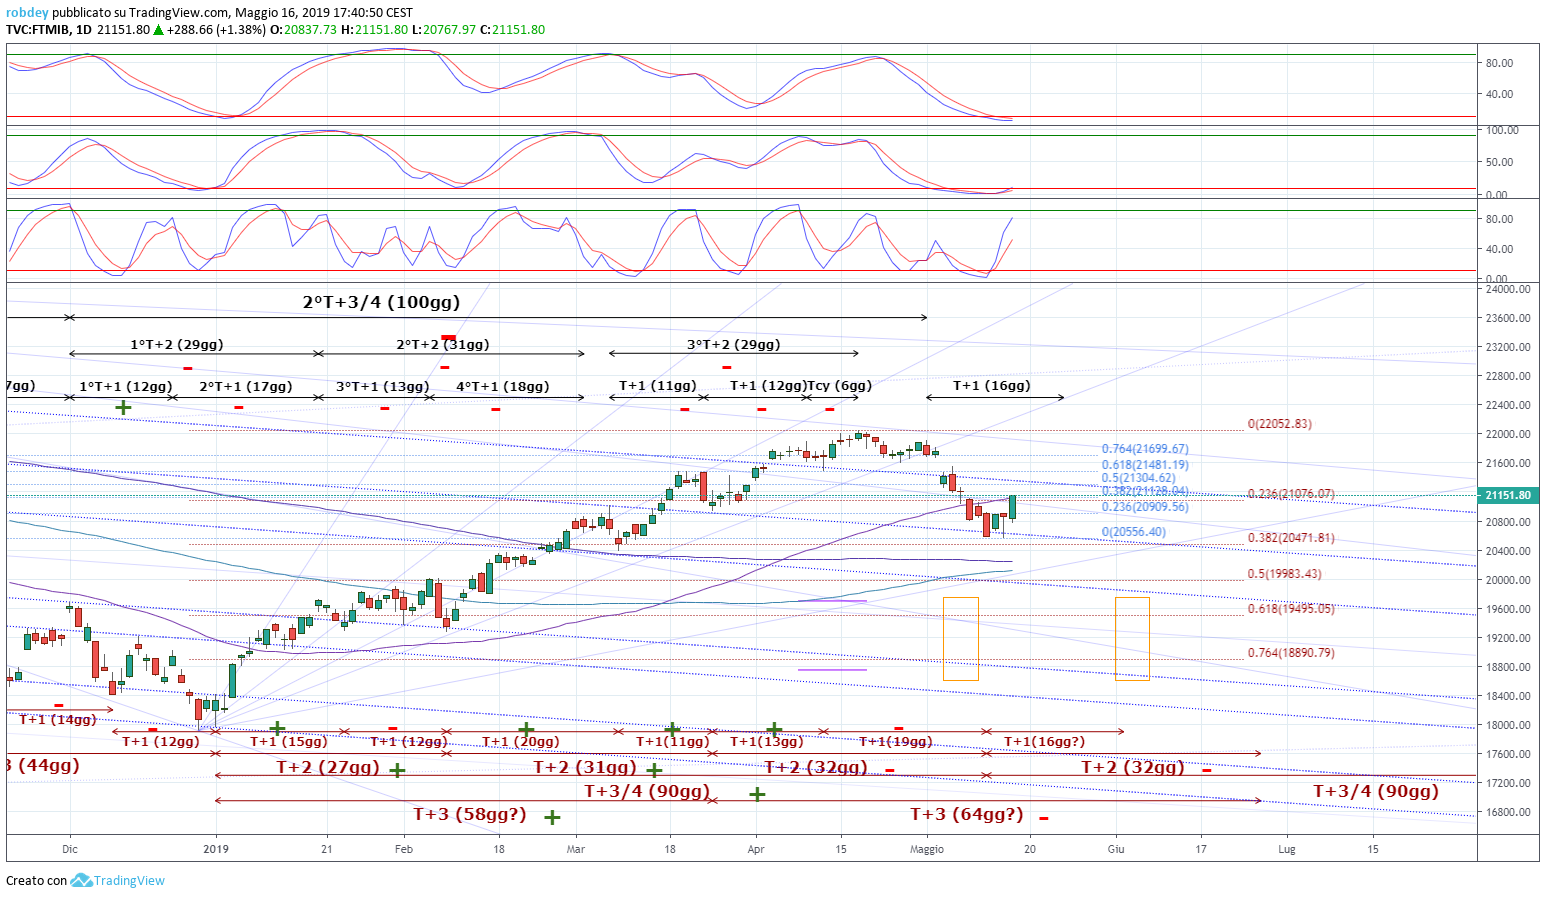Click Fibonacci level 0.618(19495.05)
The width and height of the screenshot is (1546, 898).
tap(1291, 609)
